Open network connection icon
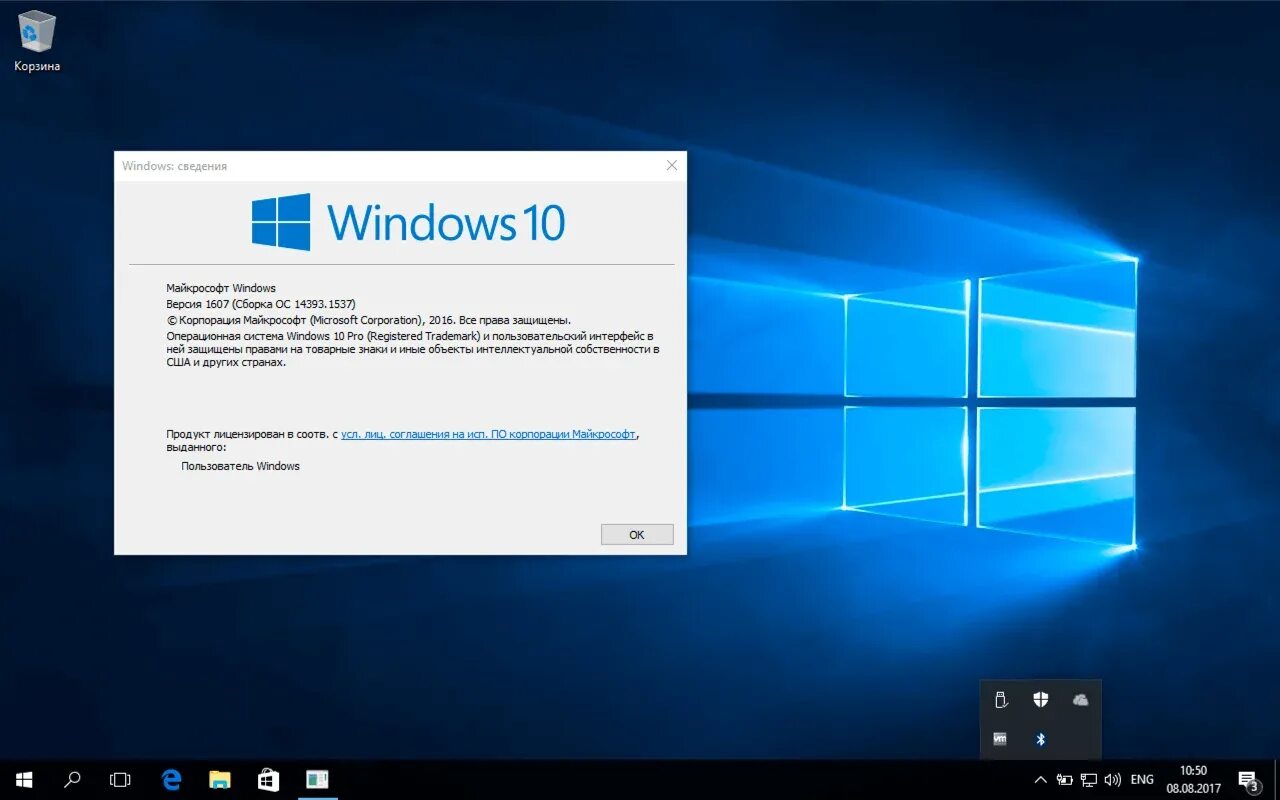The width and height of the screenshot is (1280, 800). coord(1089,779)
